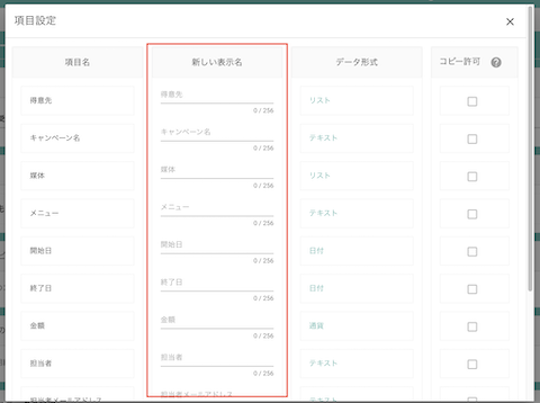
Task: Enable copy permission for メニュー row
Action: point(472,214)
